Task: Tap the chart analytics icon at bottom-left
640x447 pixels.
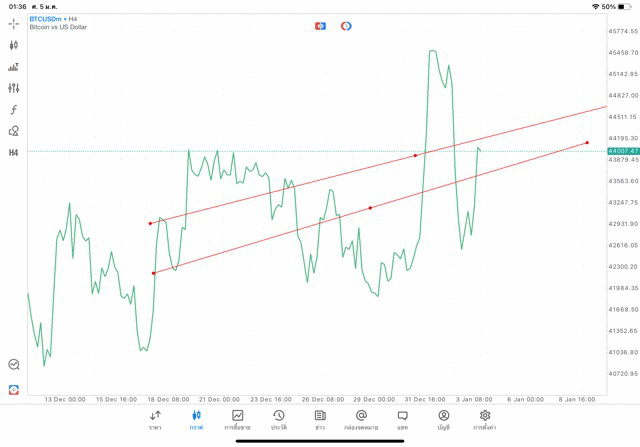Action: click(14, 365)
